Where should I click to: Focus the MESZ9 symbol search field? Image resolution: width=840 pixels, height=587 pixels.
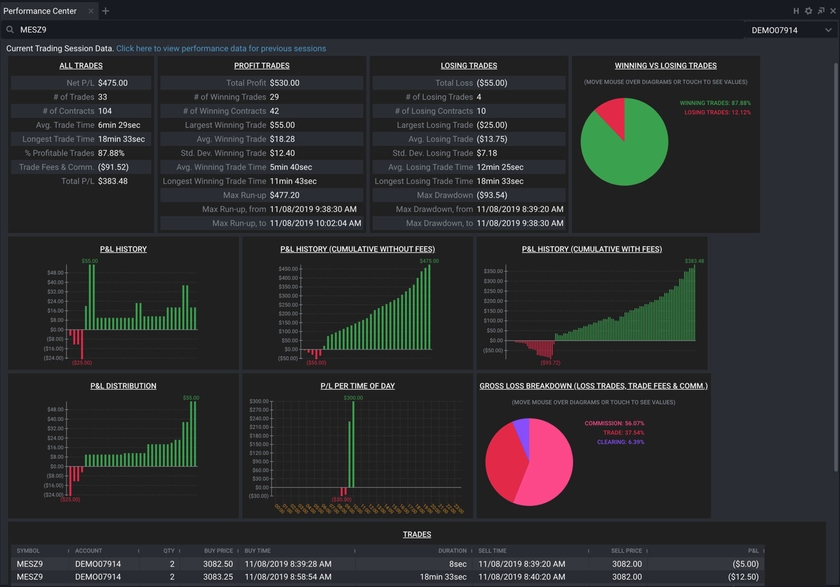coord(300,30)
